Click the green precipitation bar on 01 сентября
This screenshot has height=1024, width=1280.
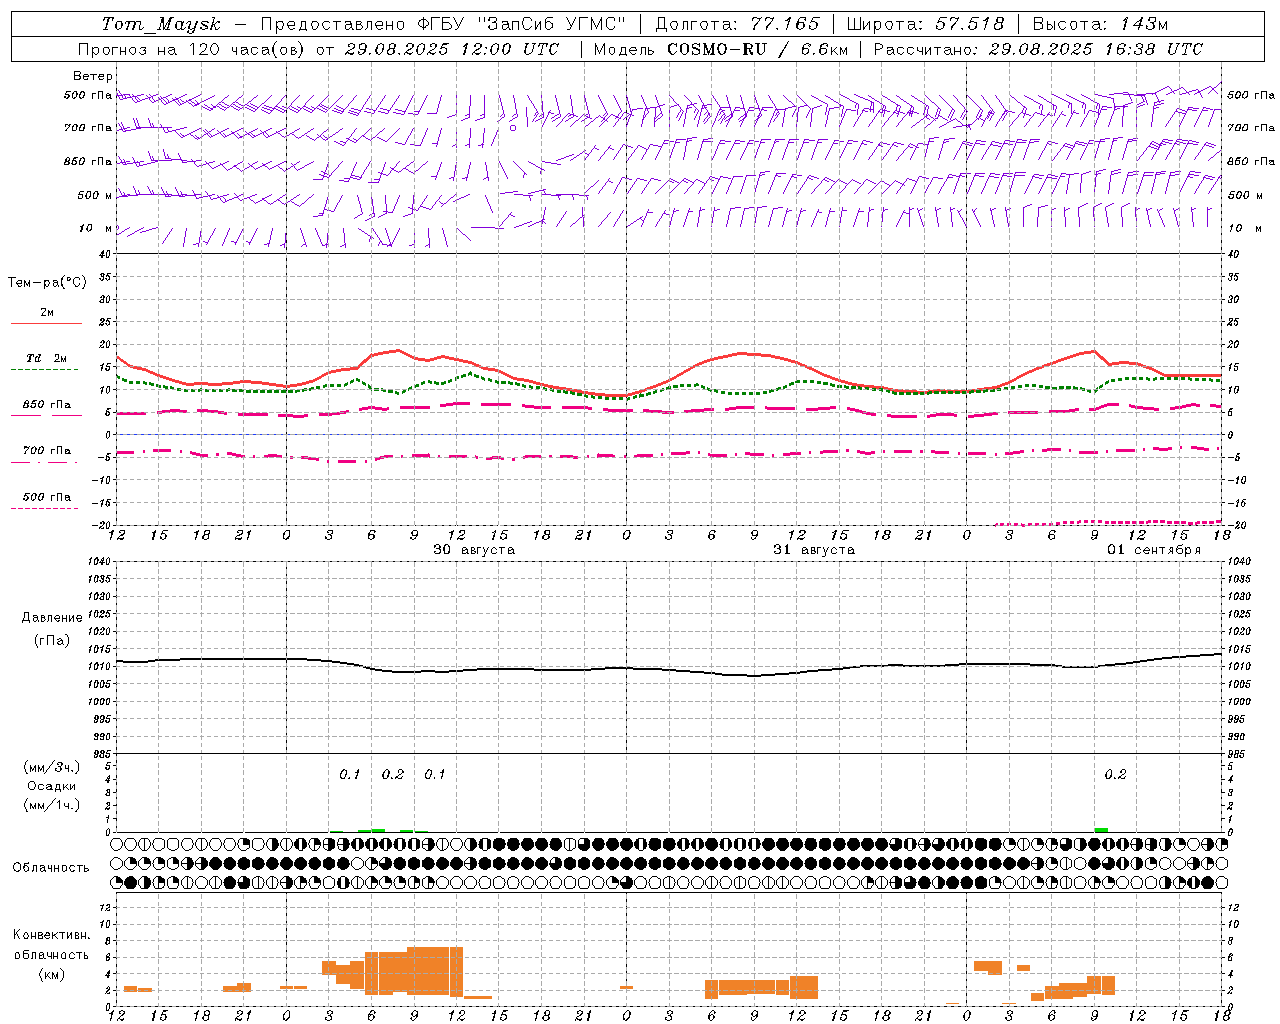1101,830
